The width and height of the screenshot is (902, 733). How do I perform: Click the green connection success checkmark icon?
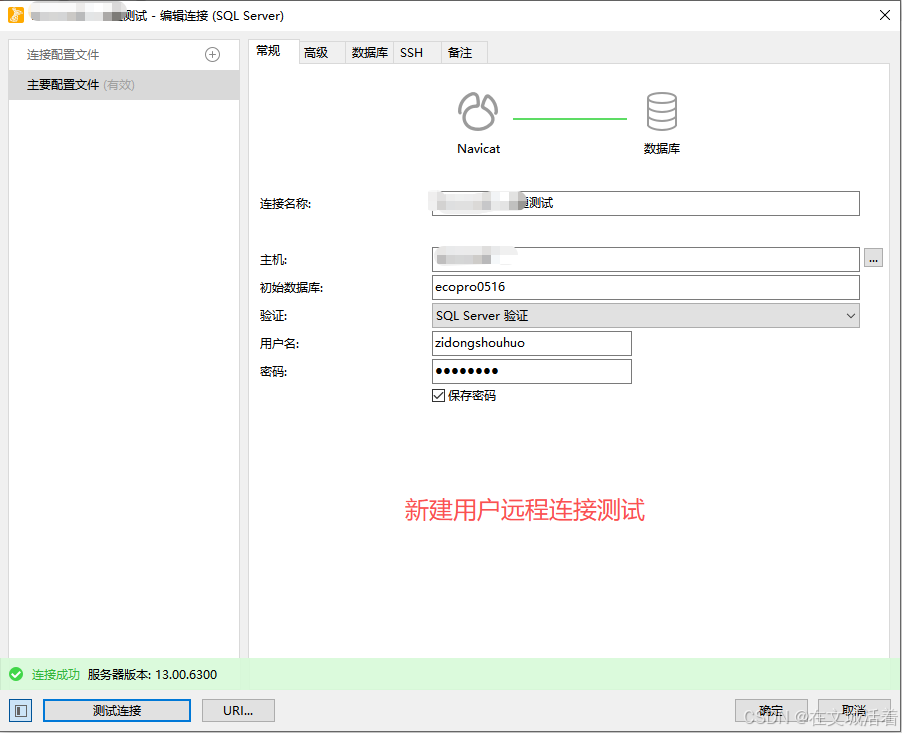16,674
